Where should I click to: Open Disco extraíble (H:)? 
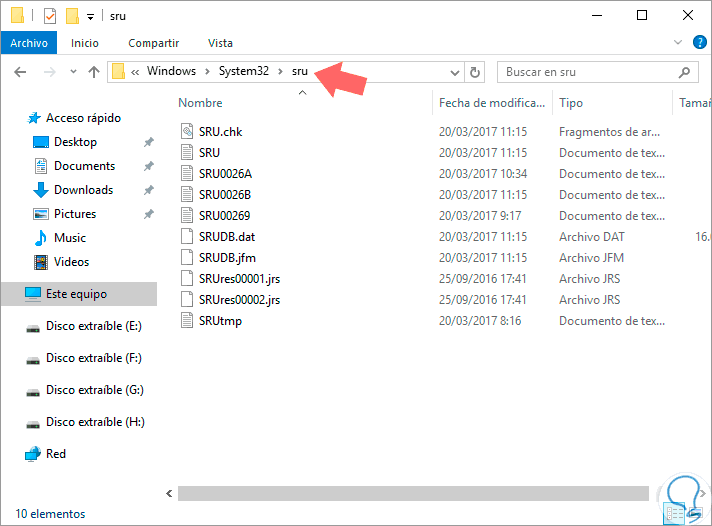coord(95,422)
